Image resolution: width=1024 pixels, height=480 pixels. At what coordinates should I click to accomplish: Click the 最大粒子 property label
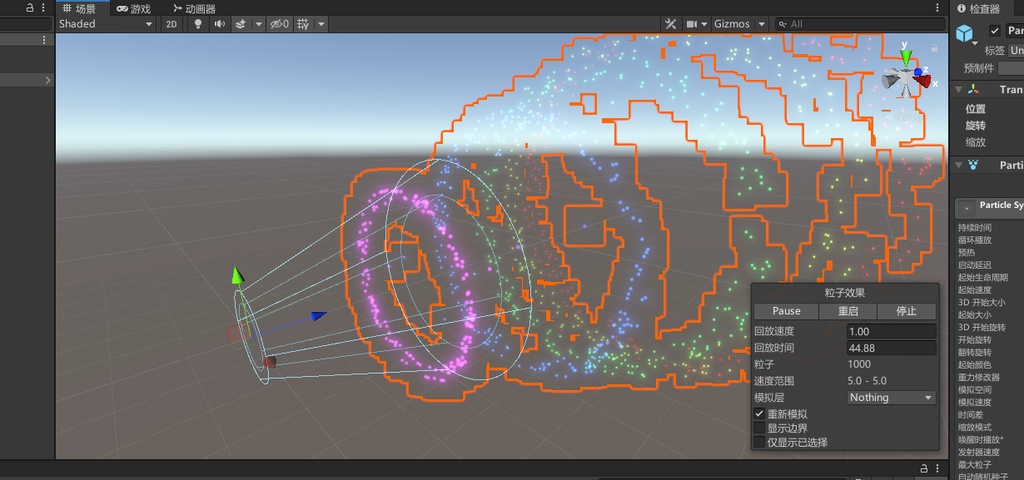[x=974, y=464]
